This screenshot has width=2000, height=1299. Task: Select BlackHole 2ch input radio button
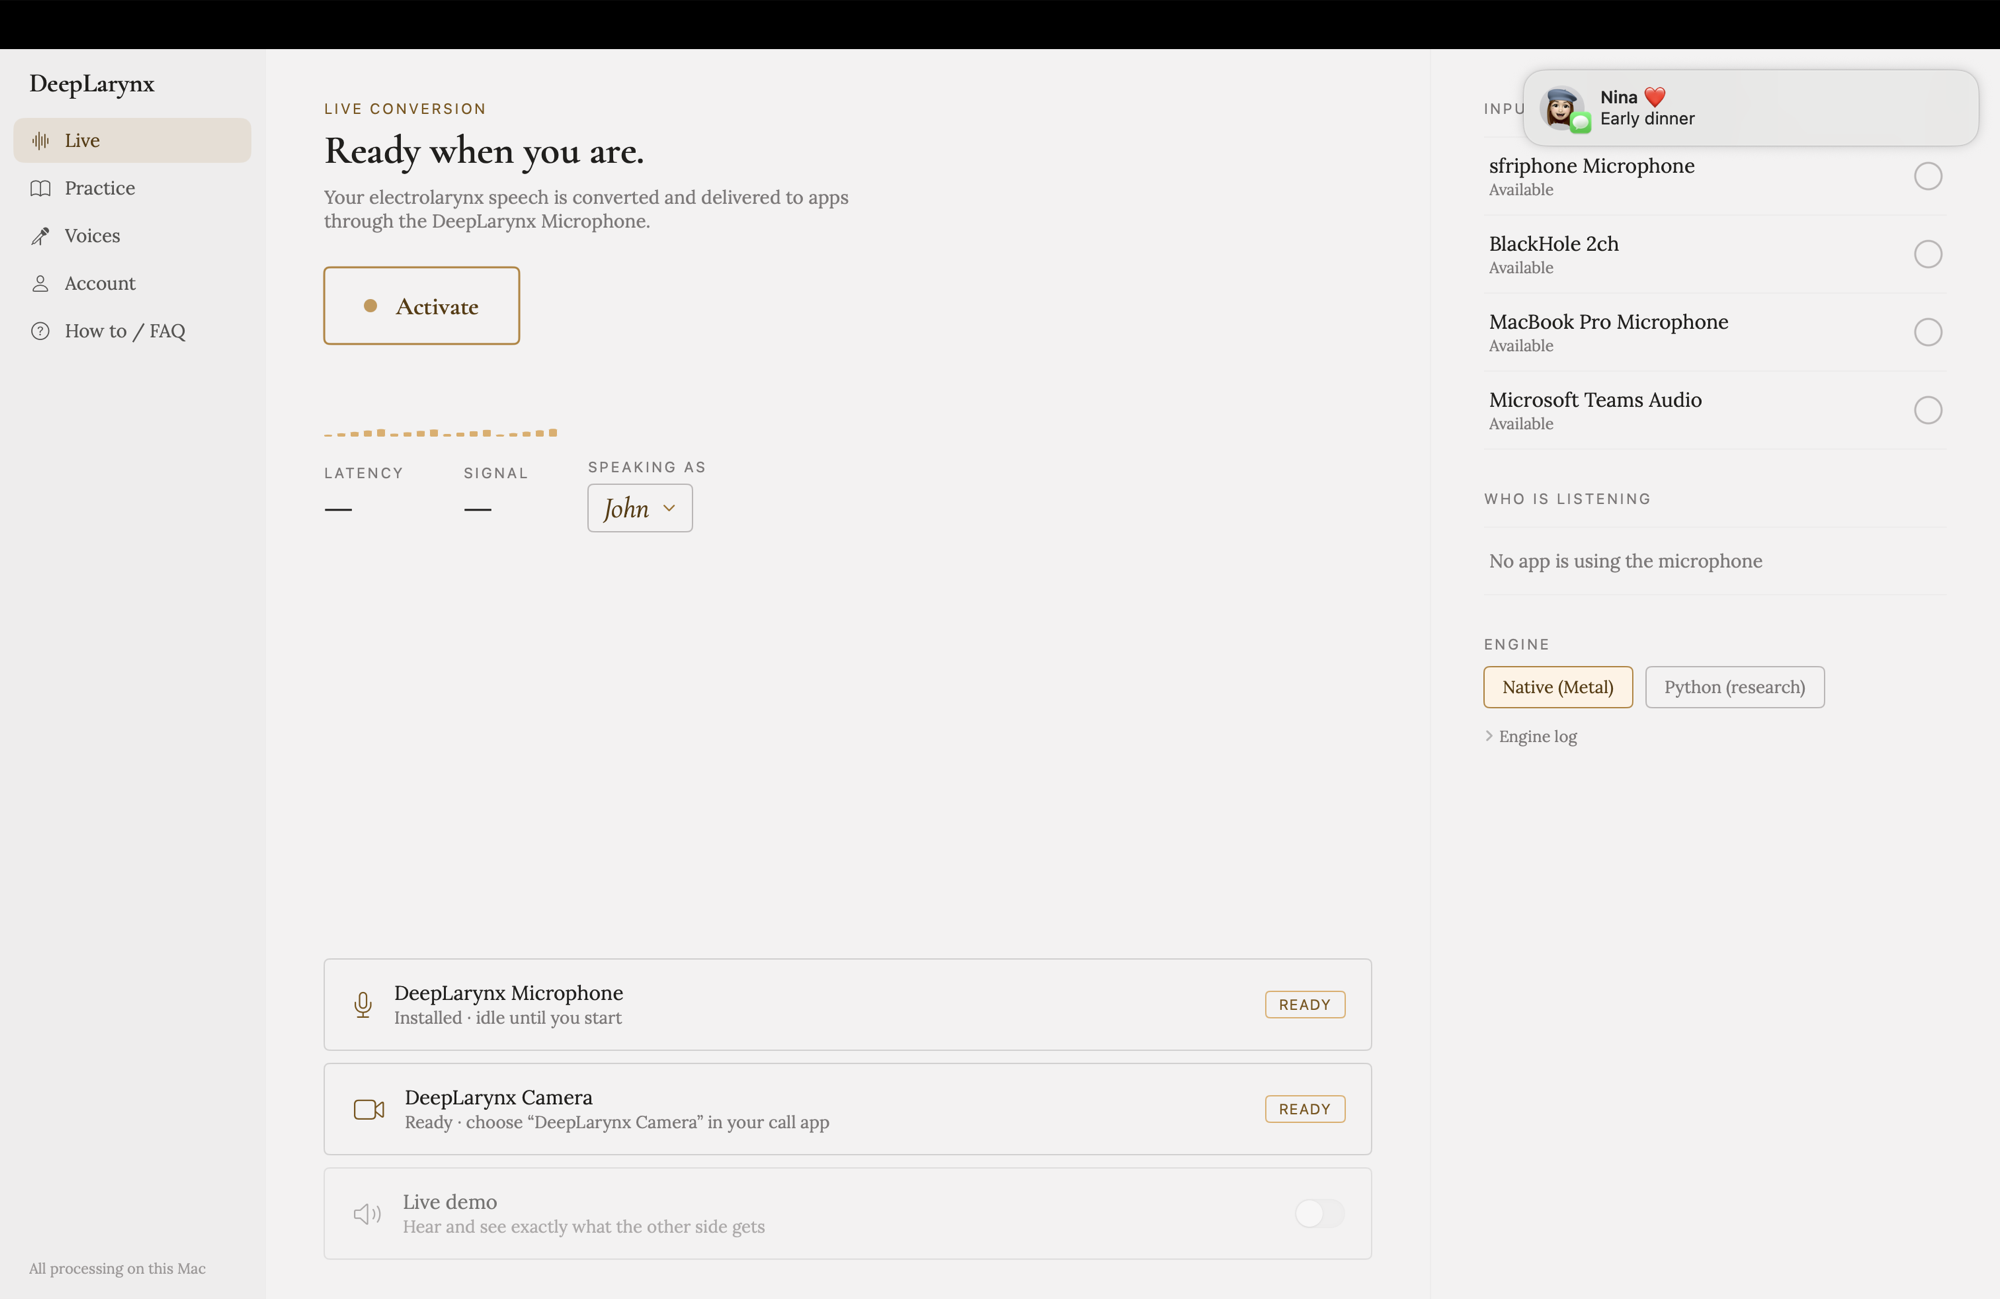(x=1928, y=254)
